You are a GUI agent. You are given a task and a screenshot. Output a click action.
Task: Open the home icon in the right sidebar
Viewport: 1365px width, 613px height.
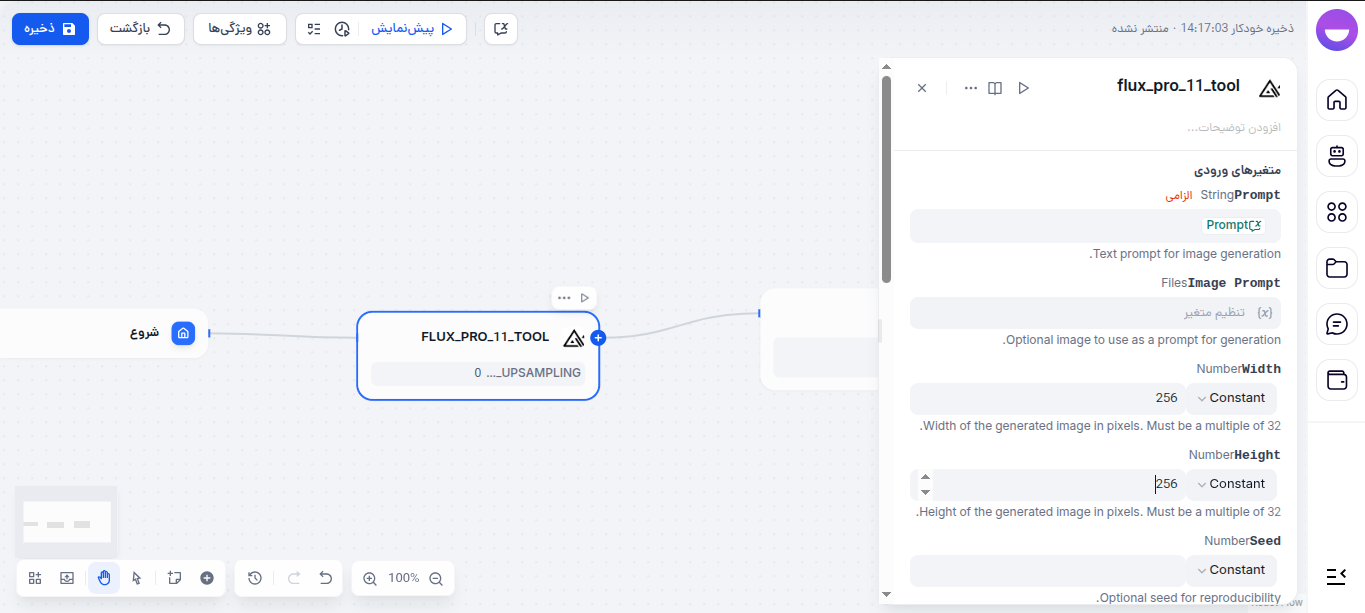tap(1336, 100)
